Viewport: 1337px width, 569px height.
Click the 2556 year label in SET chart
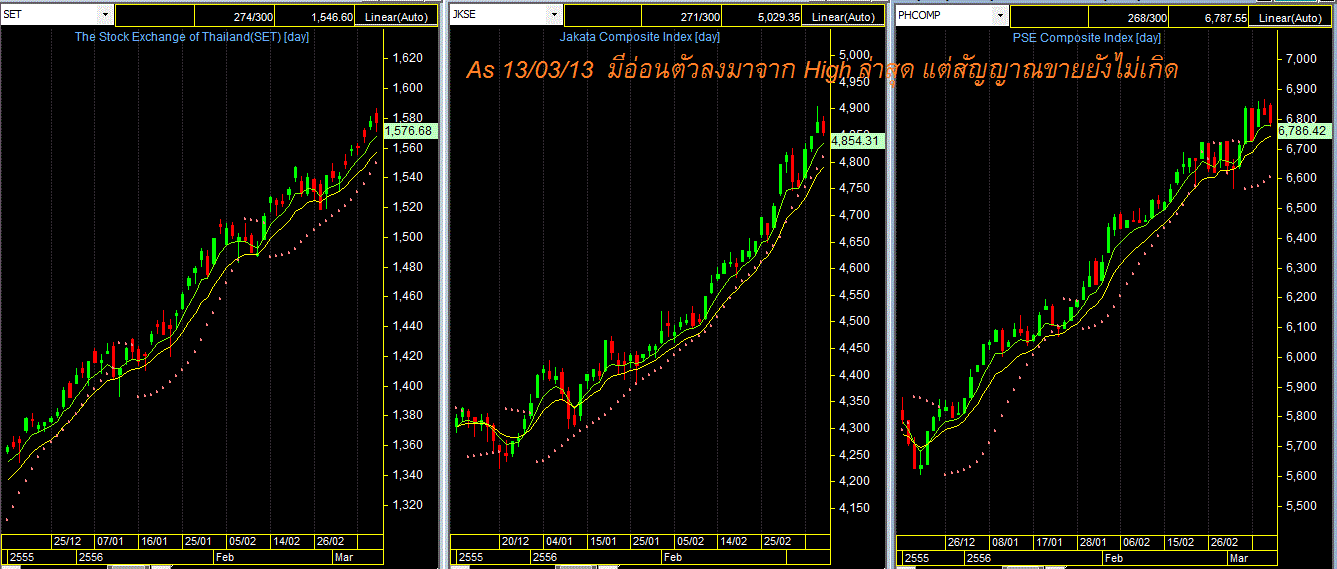point(91,557)
